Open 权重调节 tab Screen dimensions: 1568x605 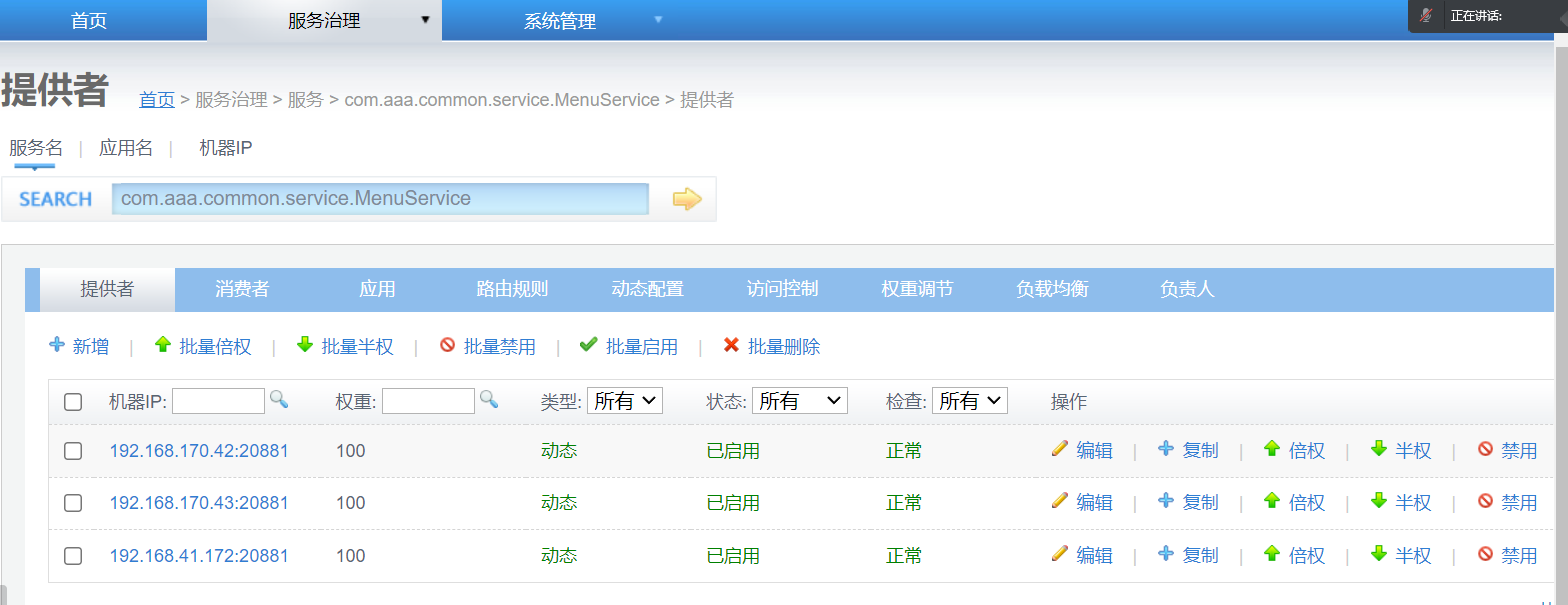(x=917, y=289)
